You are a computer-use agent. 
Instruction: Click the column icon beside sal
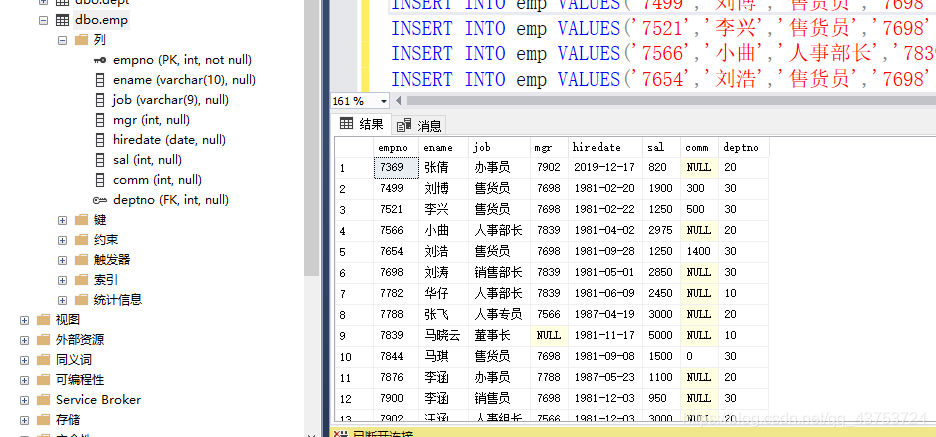(100, 160)
